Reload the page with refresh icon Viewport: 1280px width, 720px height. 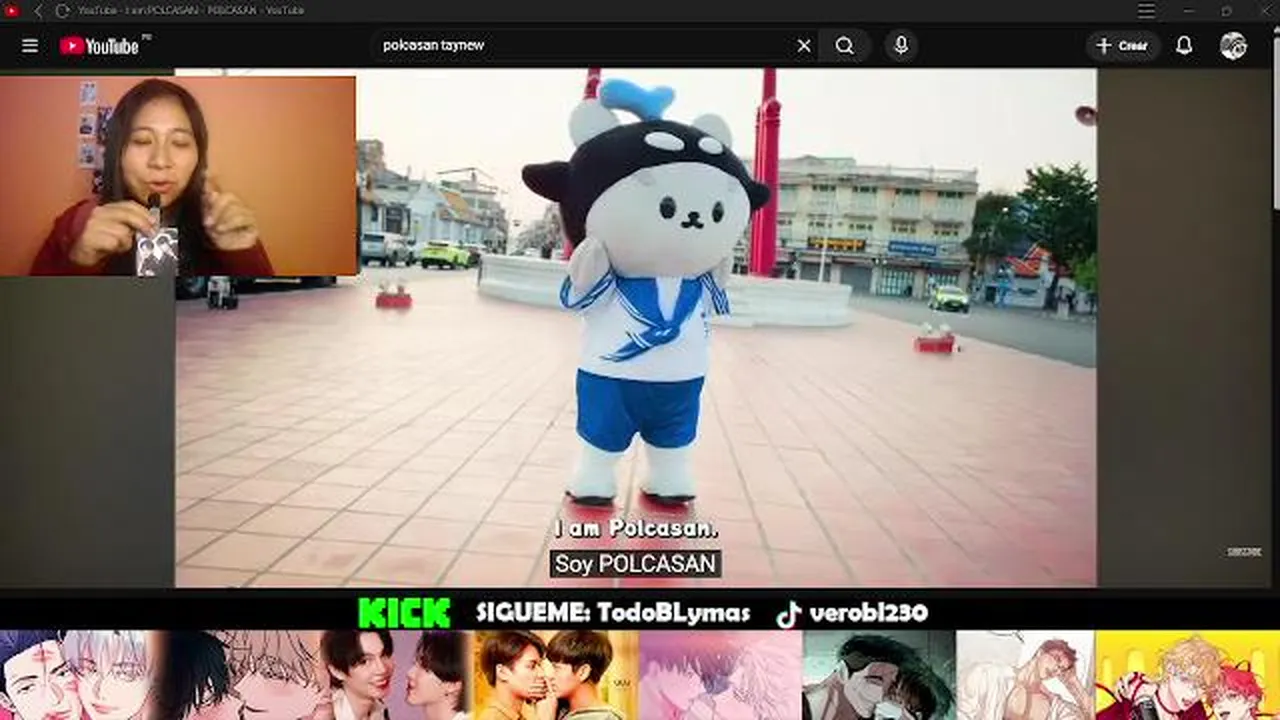(x=62, y=11)
